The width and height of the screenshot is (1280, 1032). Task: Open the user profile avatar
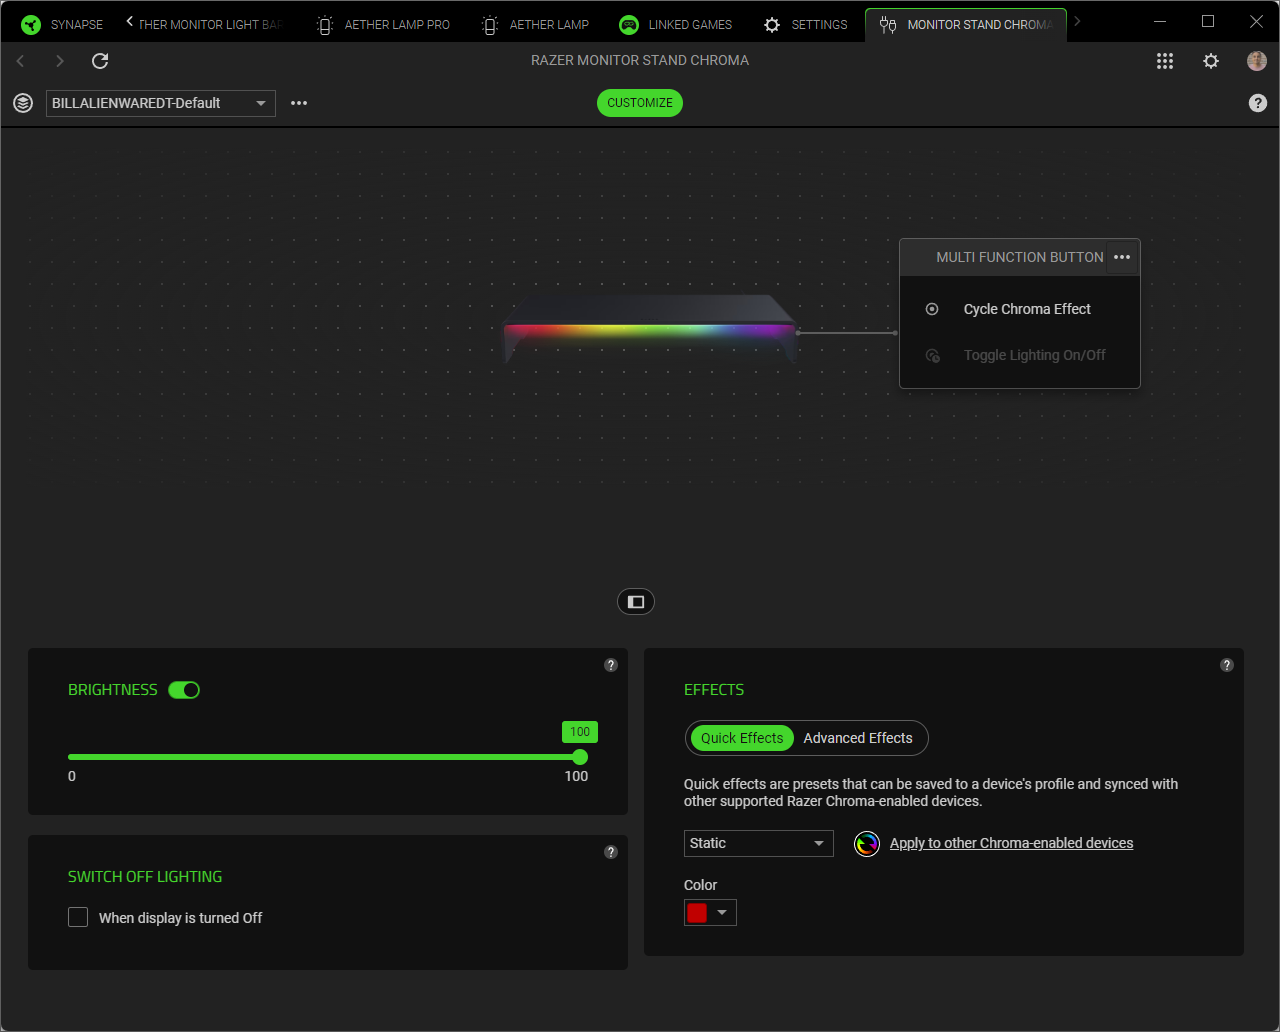(x=1257, y=61)
